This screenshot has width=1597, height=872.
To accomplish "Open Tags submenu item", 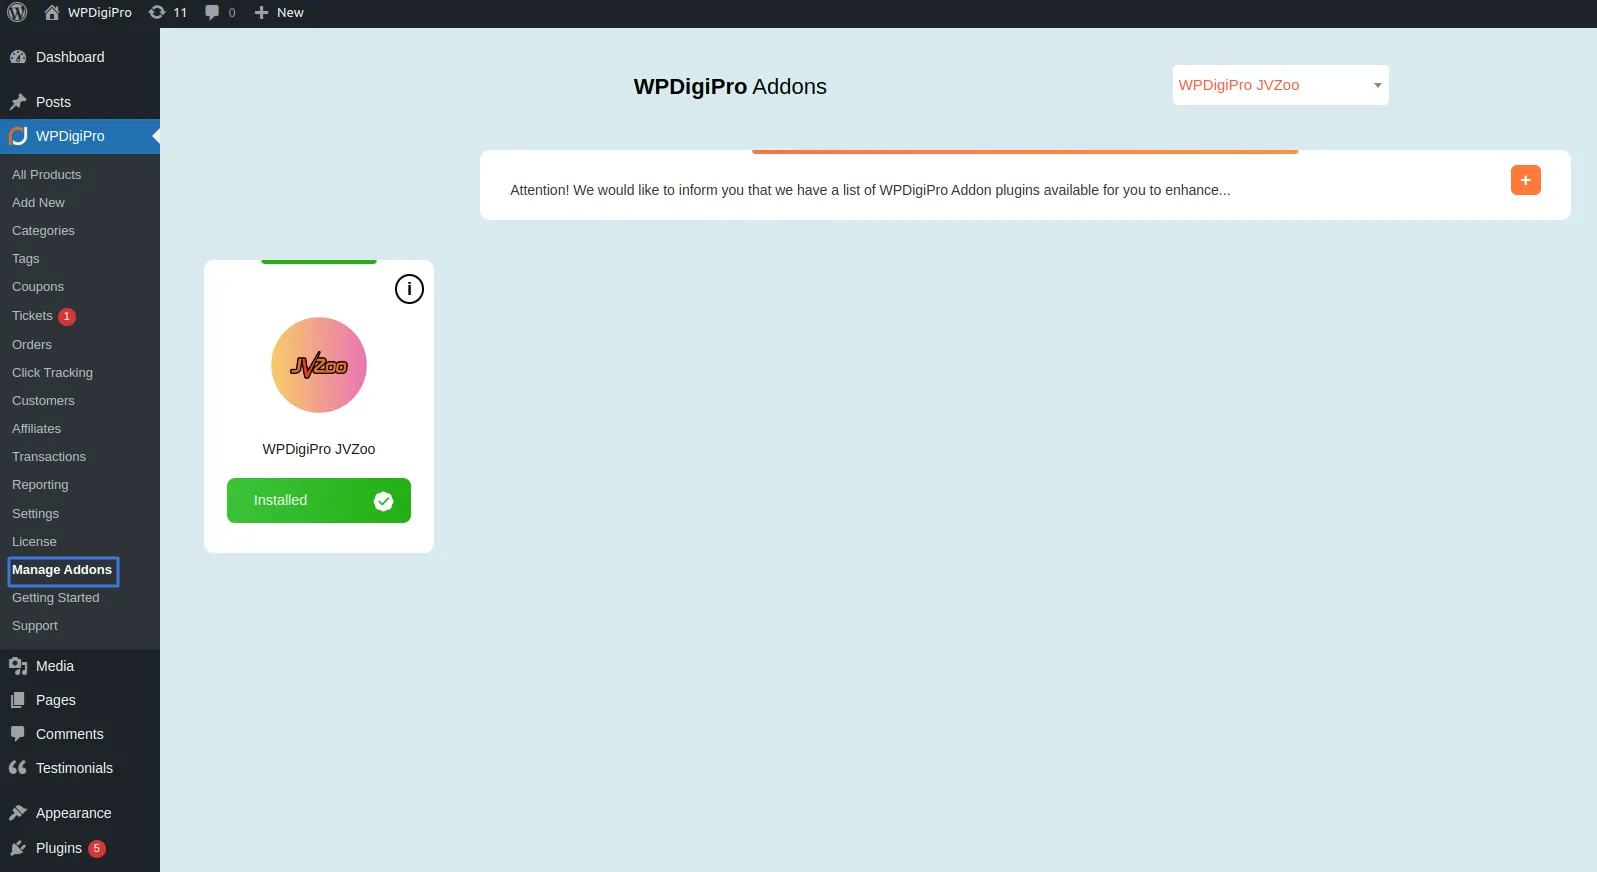I will coord(26,258).
